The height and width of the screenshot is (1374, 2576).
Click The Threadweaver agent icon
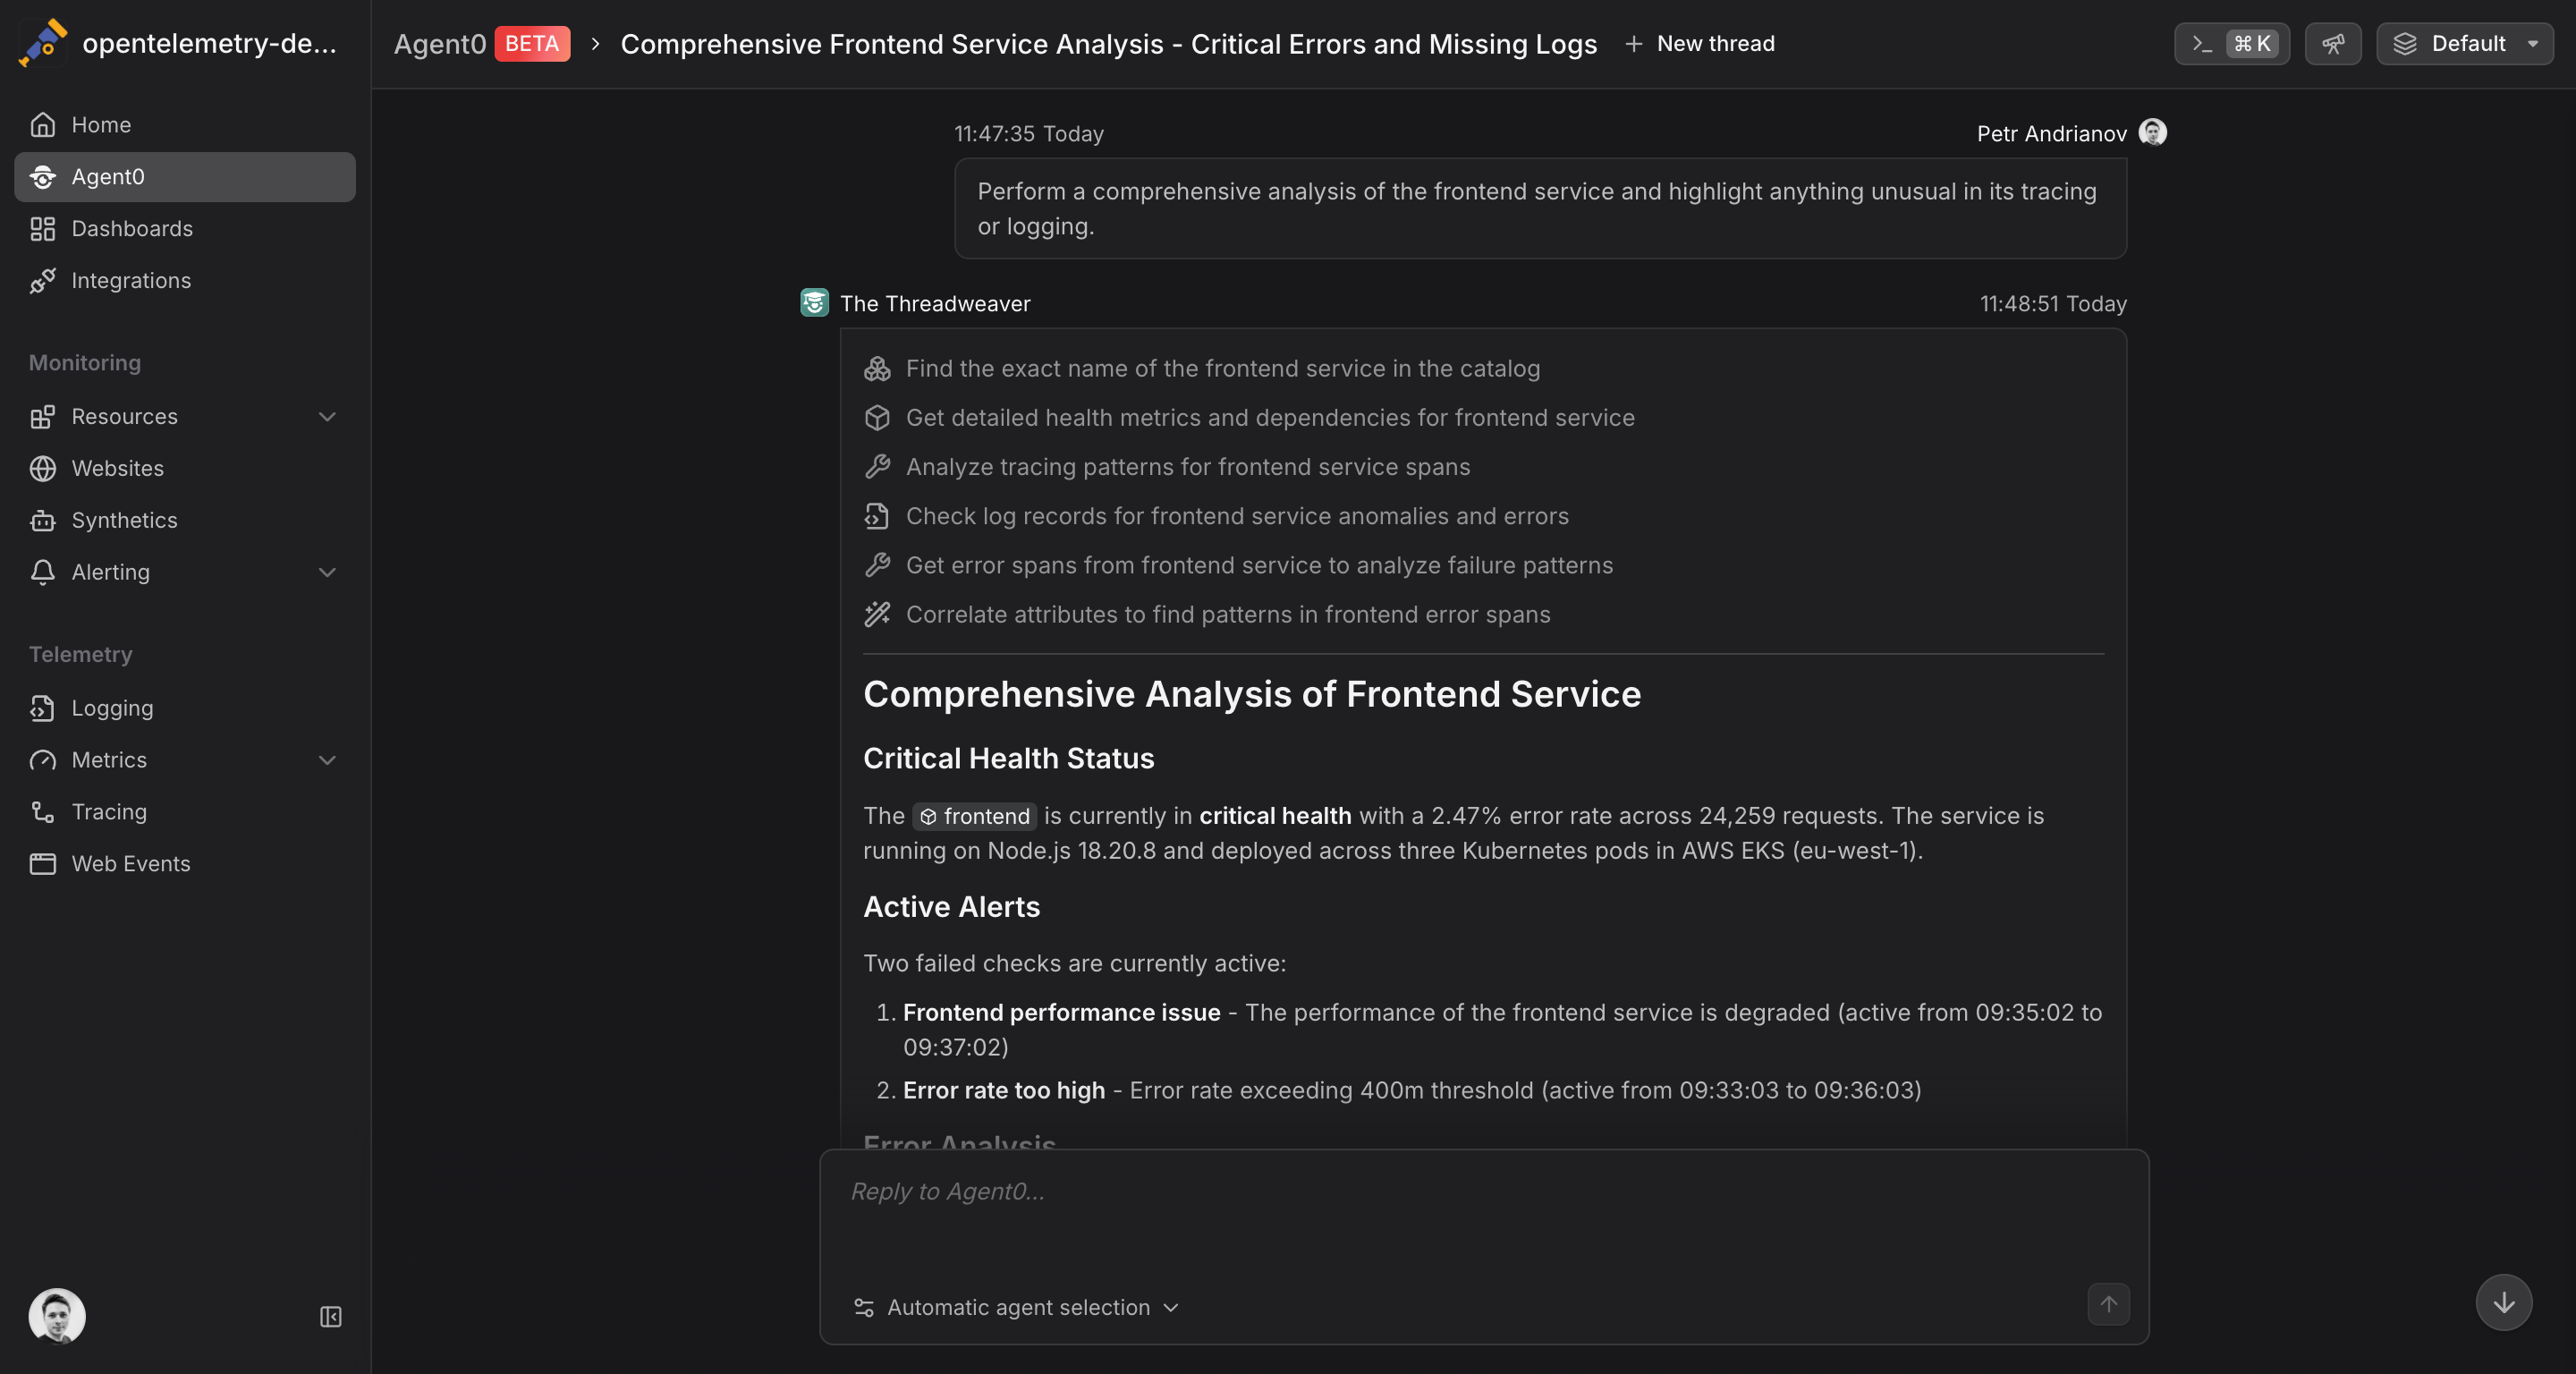click(x=814, y=303)
